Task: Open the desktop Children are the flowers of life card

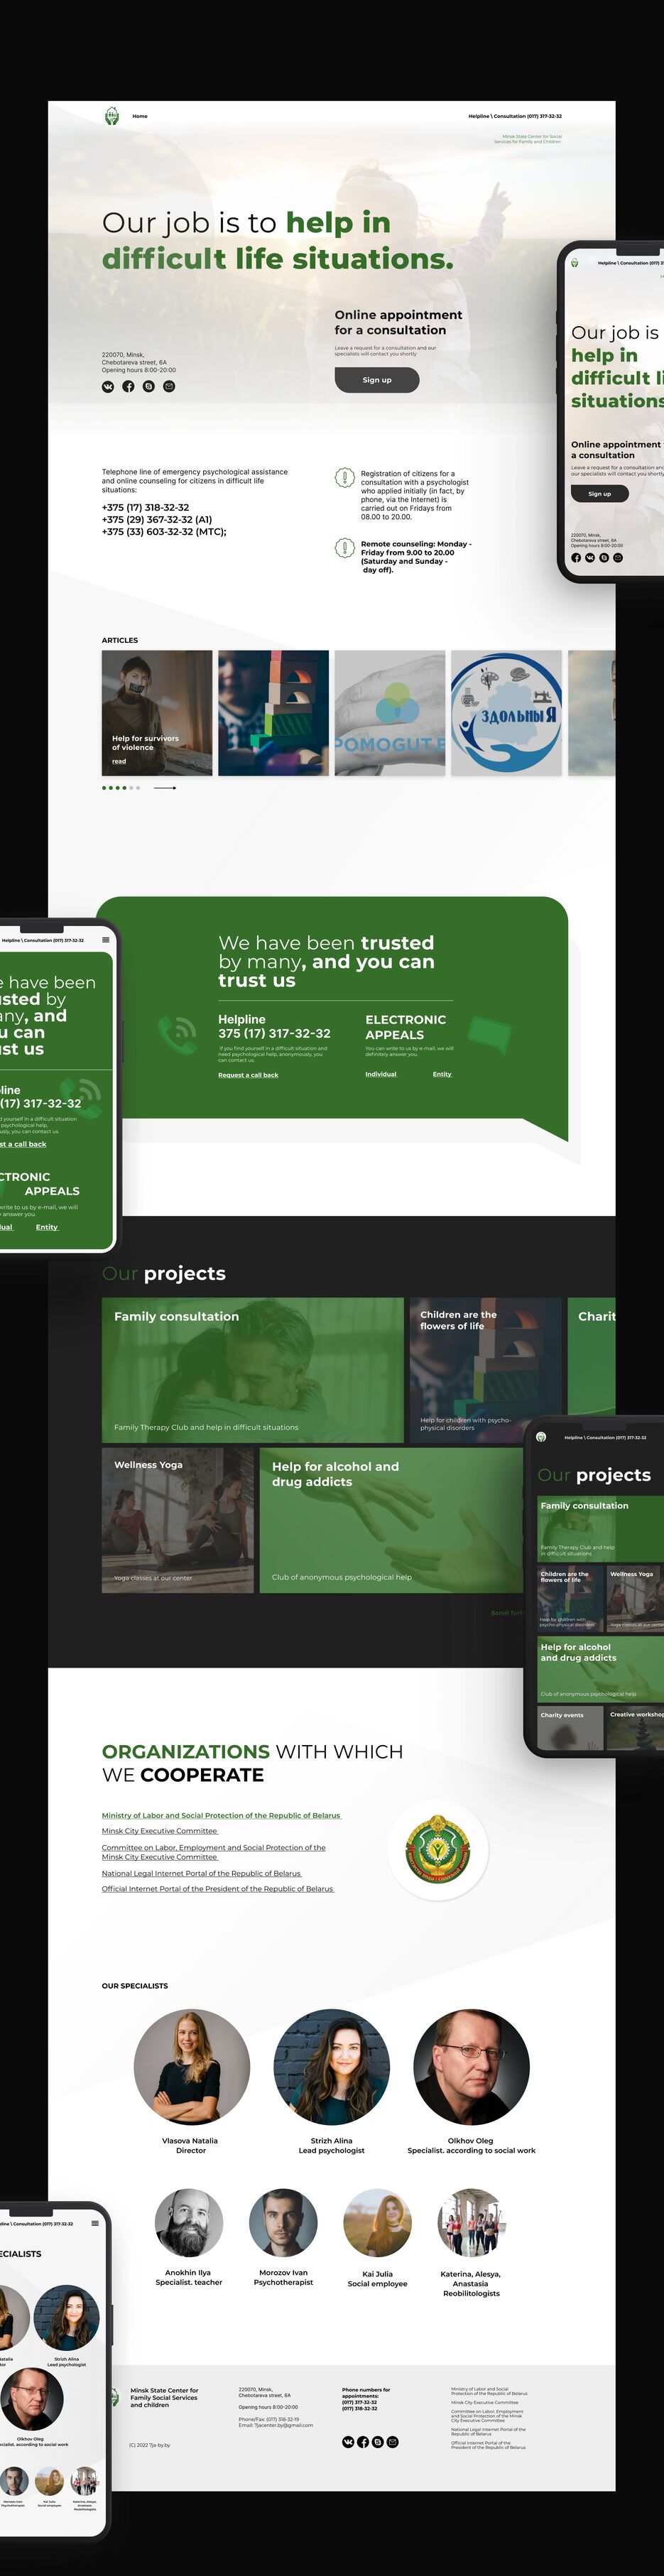Action: coord(486,1370)
